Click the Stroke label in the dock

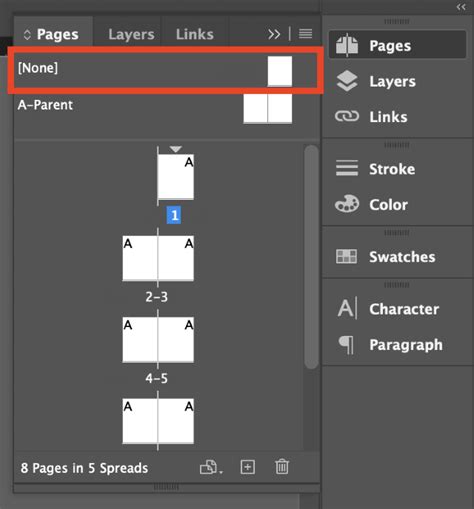392,169
